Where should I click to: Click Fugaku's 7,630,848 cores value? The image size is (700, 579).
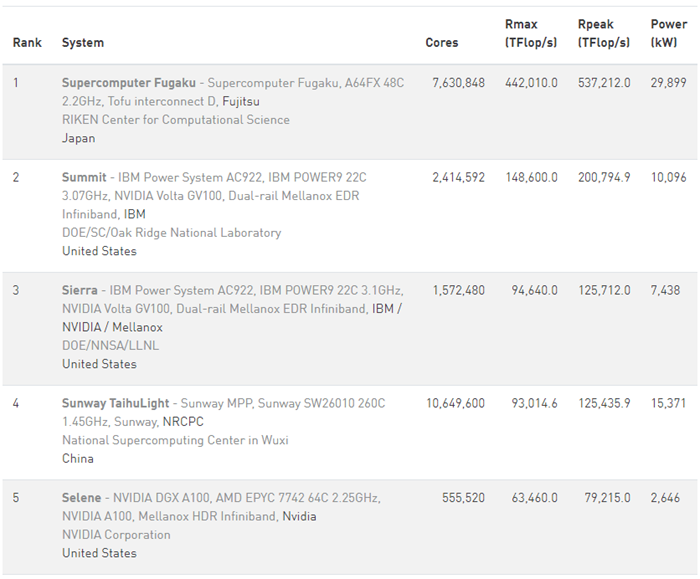coord(458,83)
